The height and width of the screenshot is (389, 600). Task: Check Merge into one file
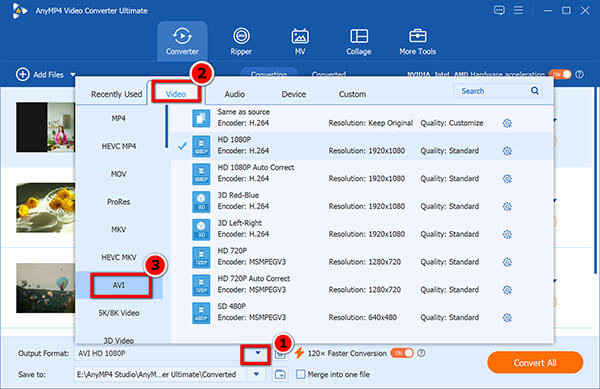[x=301, y=374]
